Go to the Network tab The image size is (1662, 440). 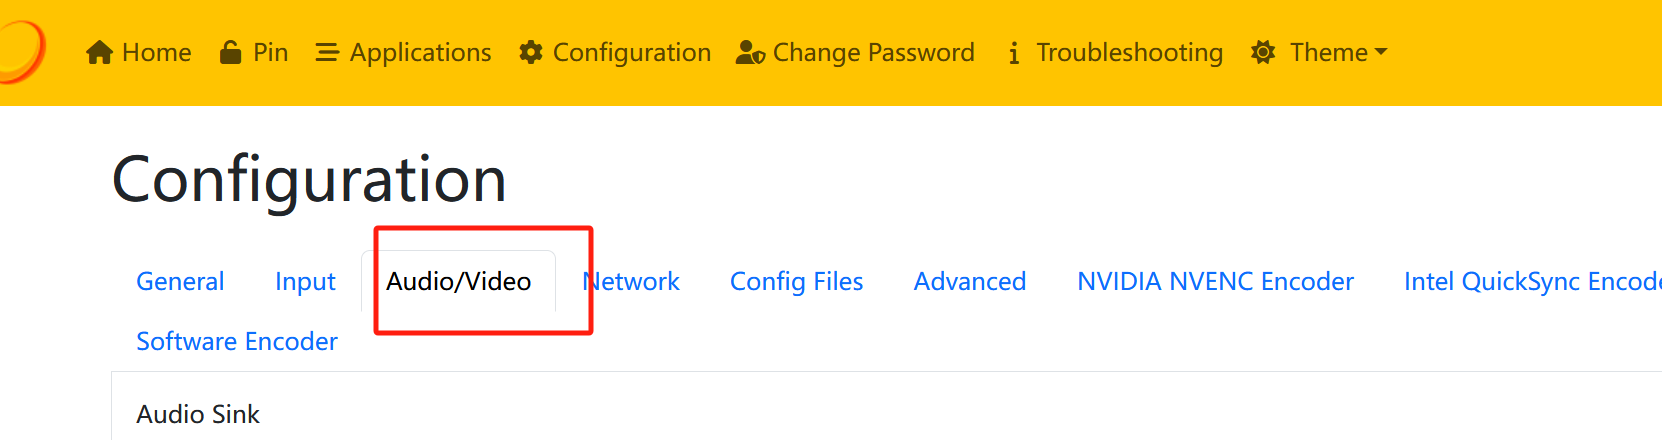click(632, 282)
